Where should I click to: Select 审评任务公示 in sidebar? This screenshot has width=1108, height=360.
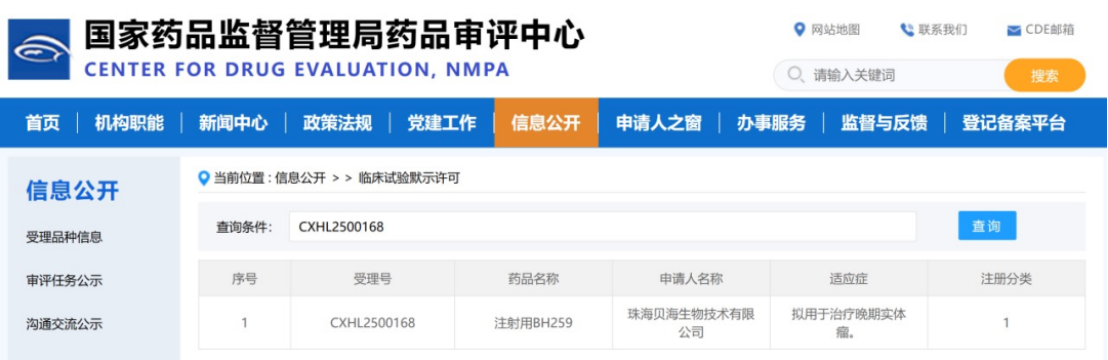pyautogui.click(x=64, y=281)
